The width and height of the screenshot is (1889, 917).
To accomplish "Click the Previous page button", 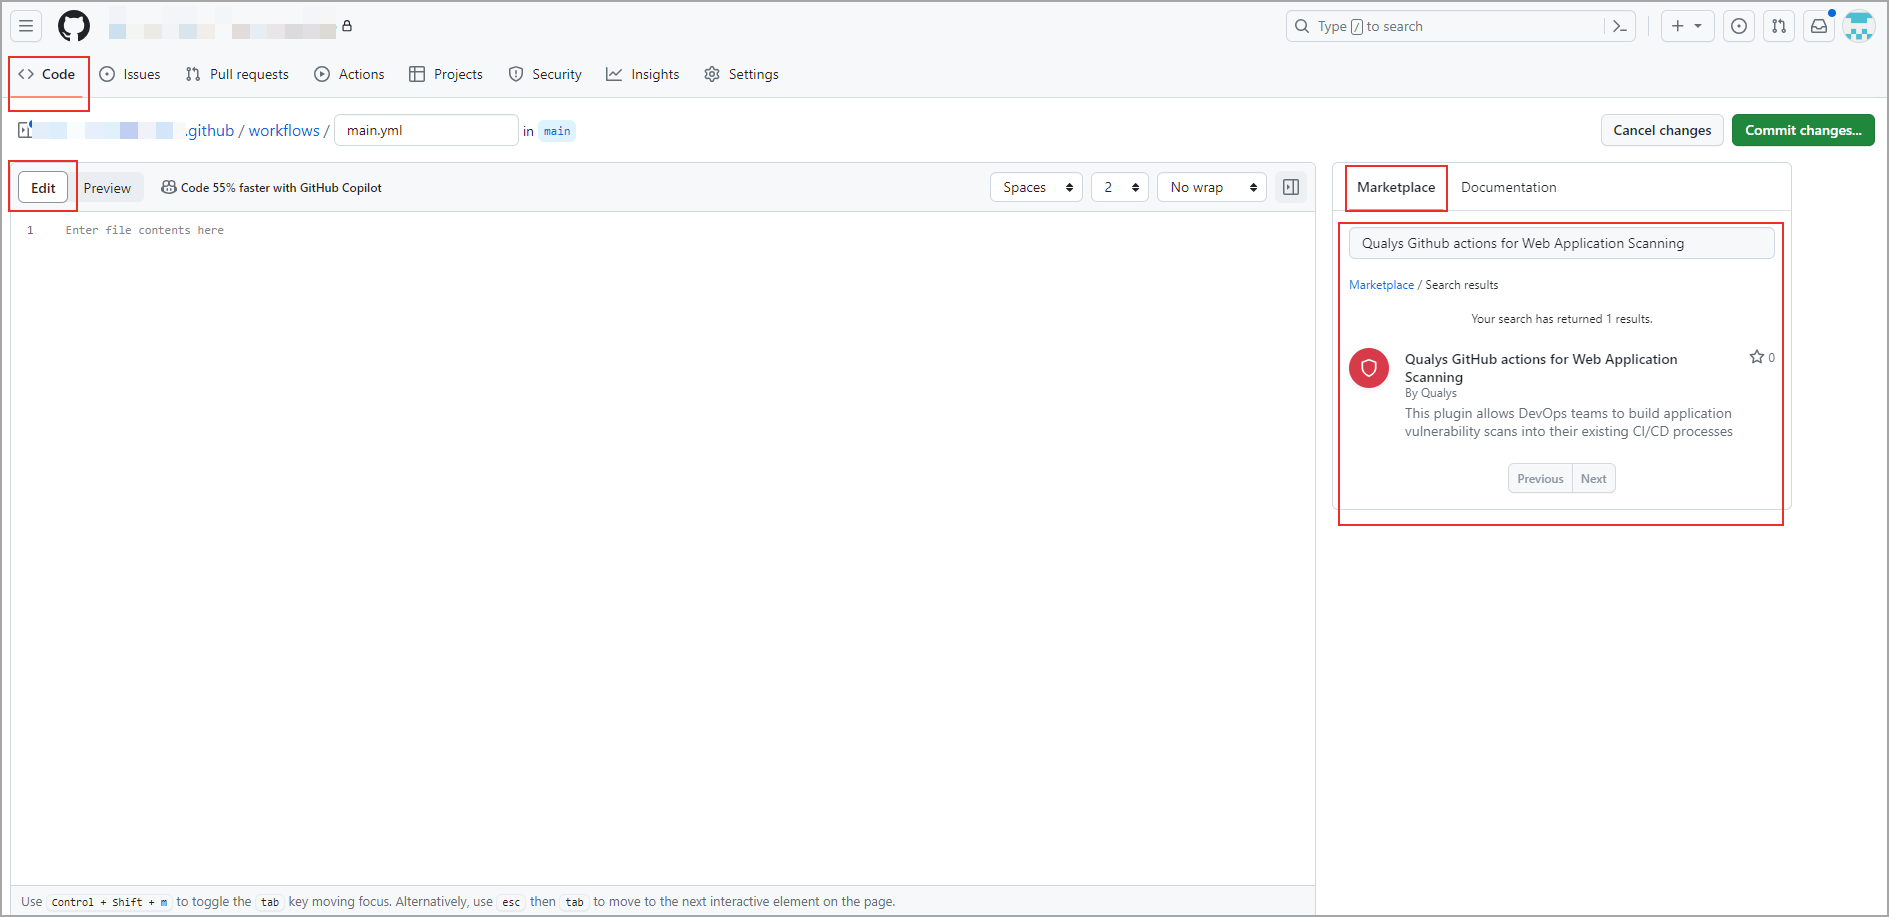I will (x=1540, y=479).
